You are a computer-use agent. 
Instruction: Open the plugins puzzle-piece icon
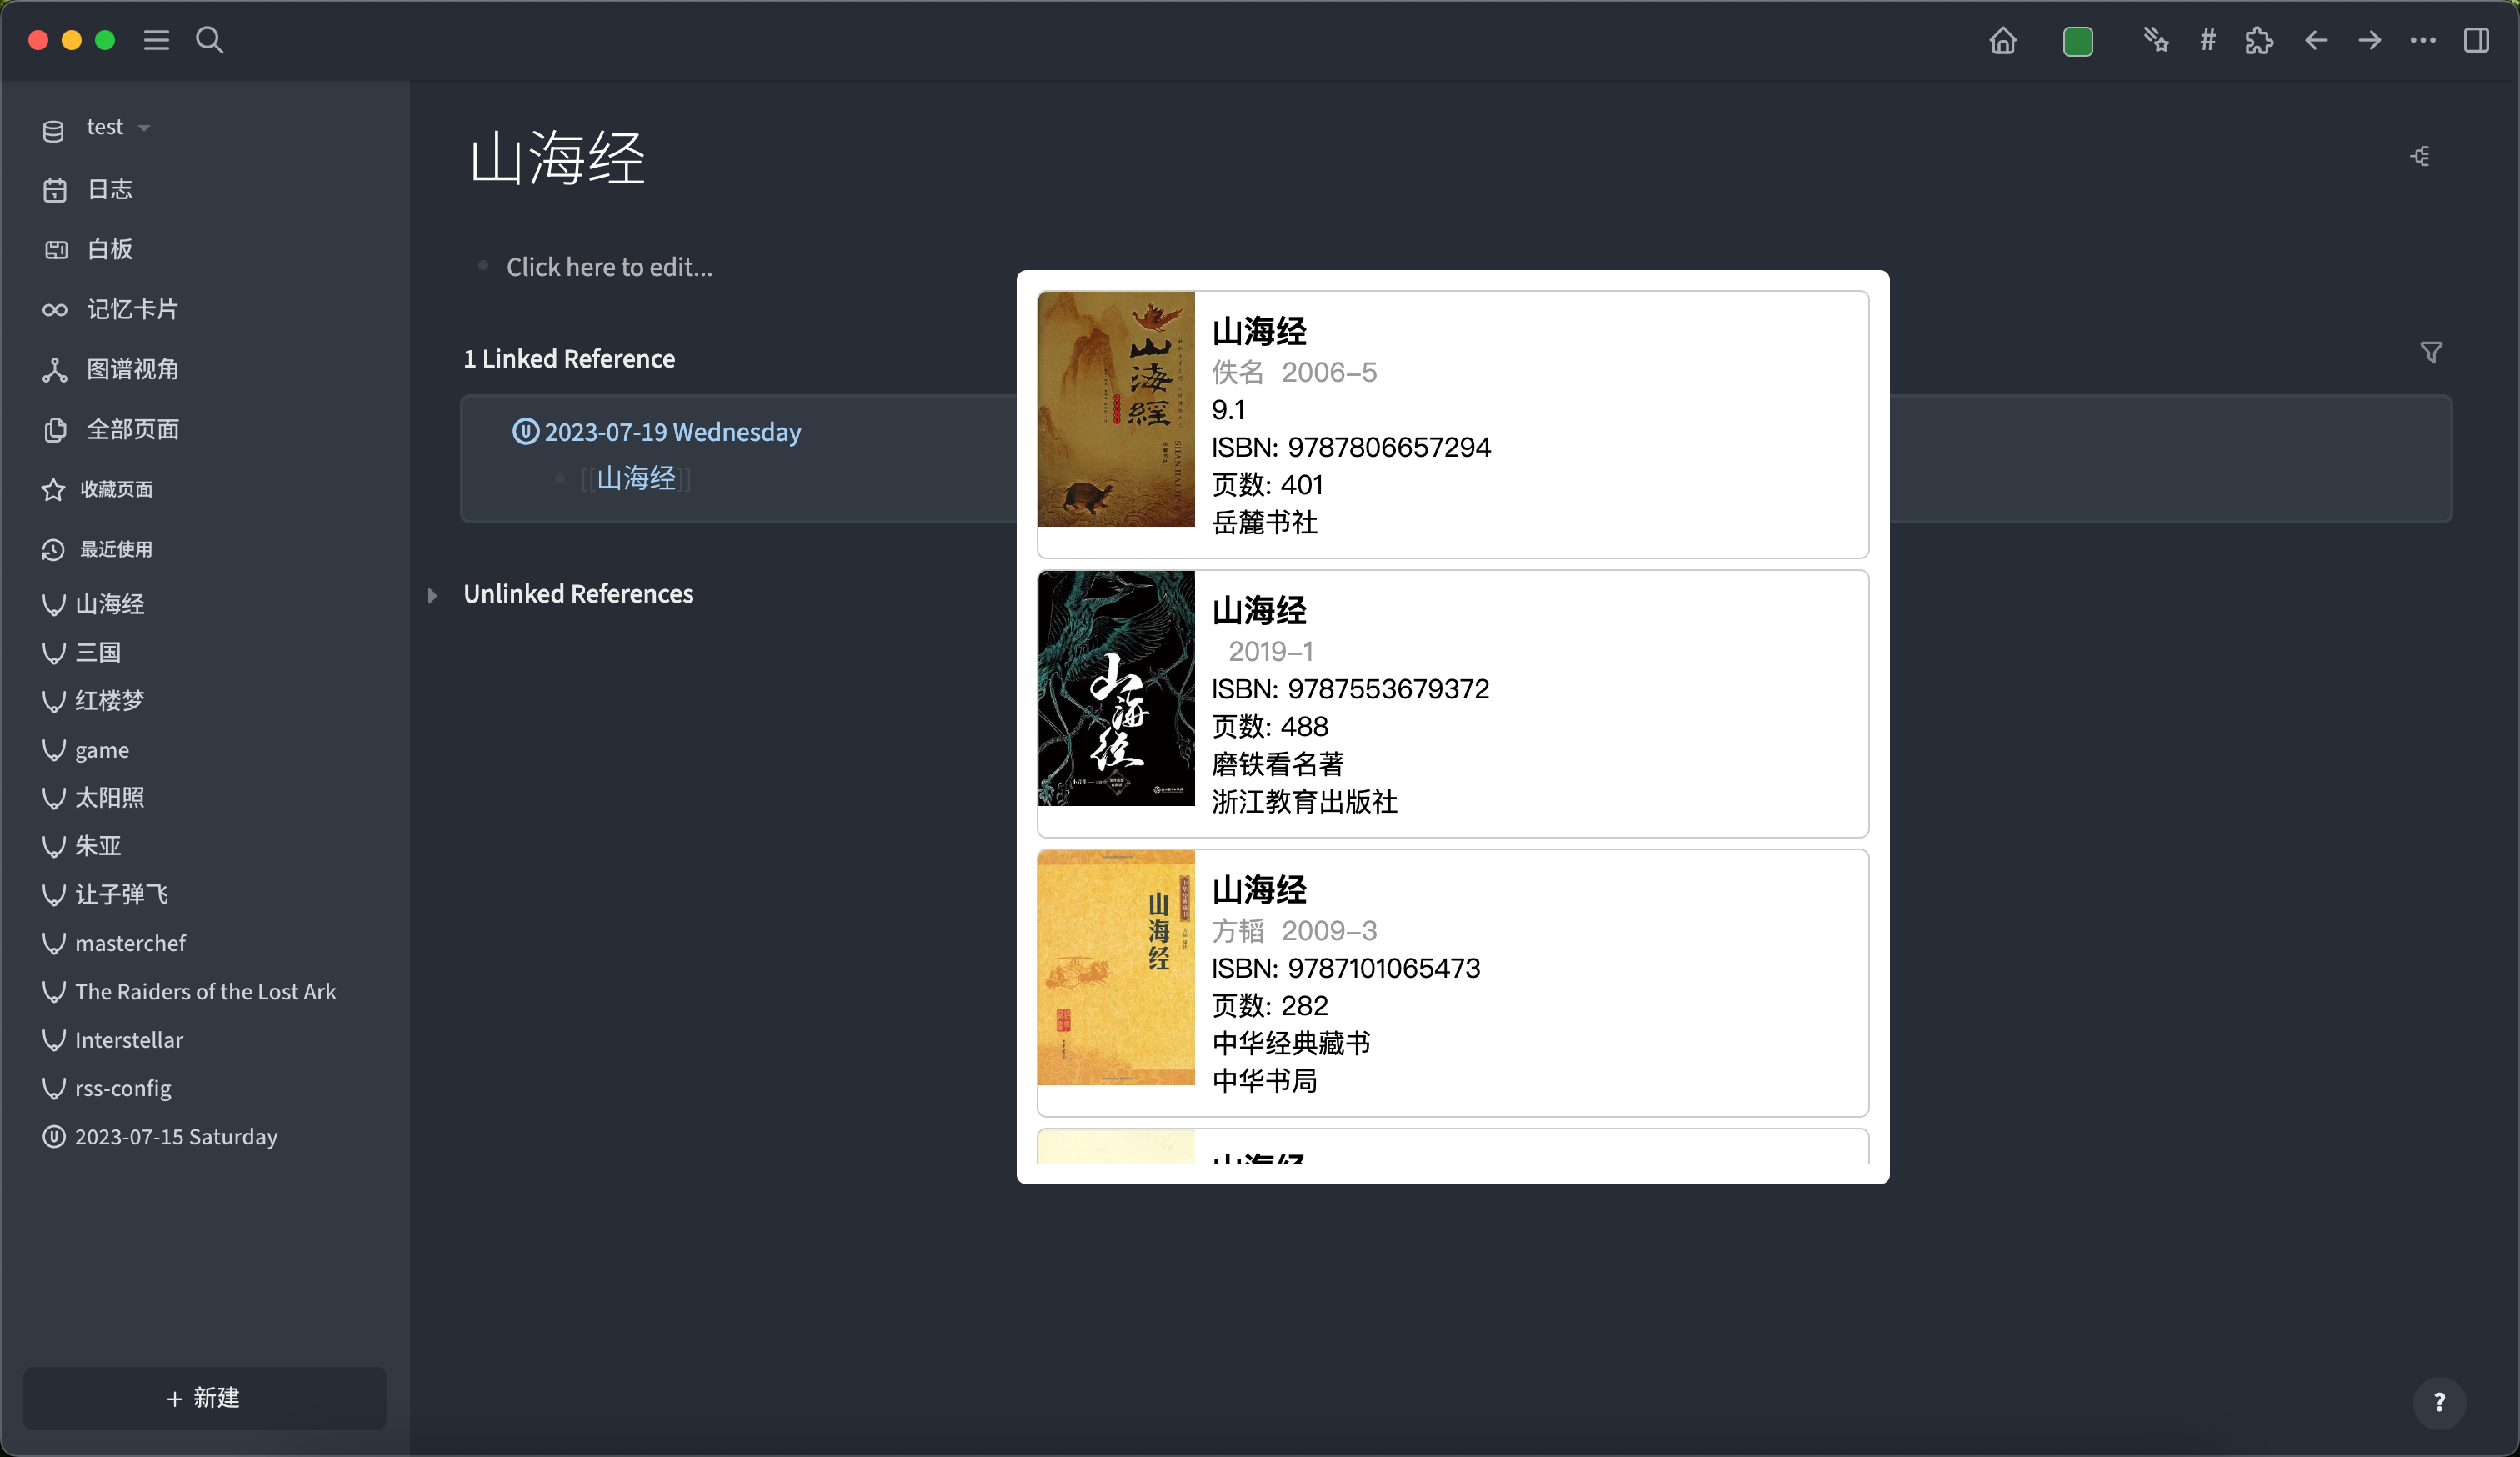[2259, 41]
